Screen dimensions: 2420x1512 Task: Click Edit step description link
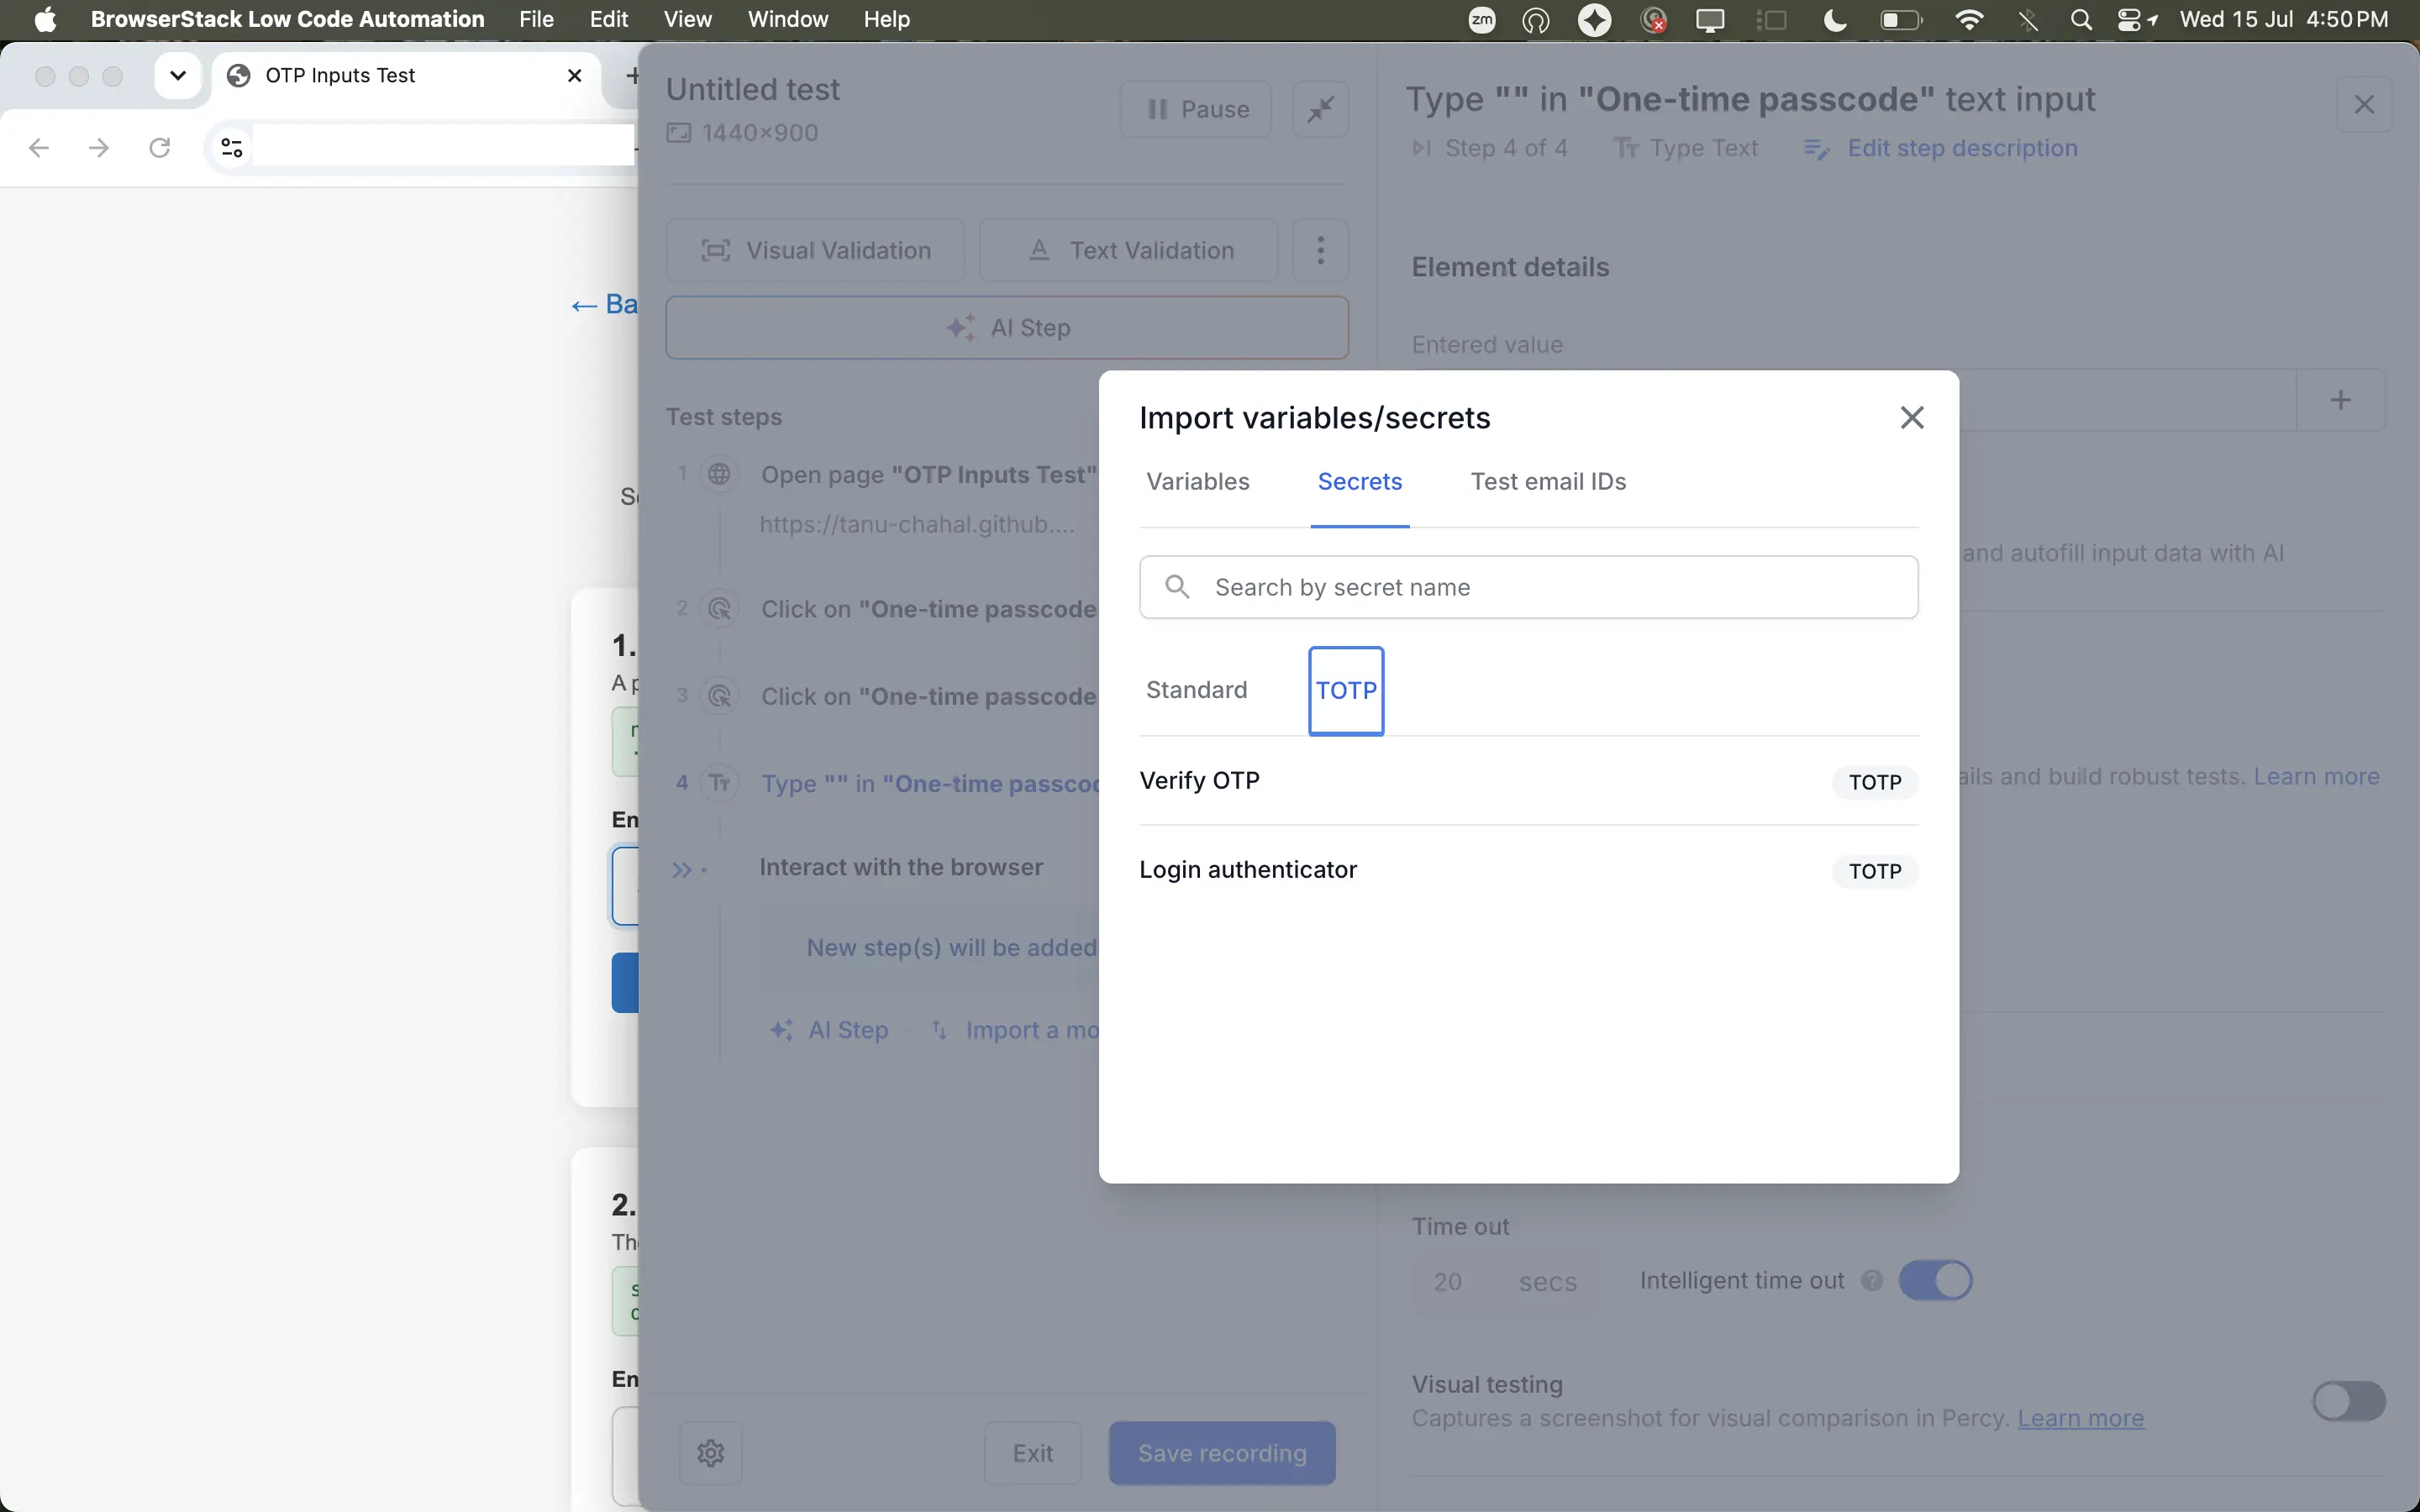click(x=1961, y=148)
